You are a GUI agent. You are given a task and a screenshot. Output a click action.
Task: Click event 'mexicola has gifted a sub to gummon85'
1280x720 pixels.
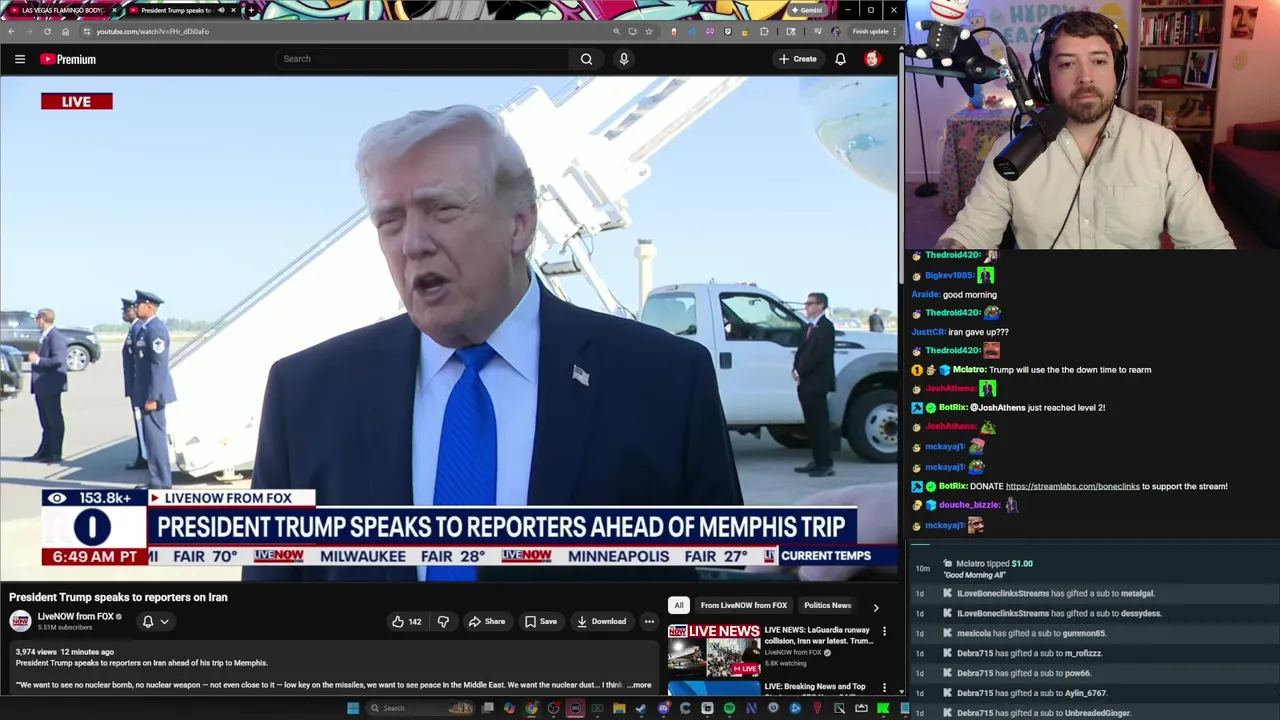click(1031, 633)
